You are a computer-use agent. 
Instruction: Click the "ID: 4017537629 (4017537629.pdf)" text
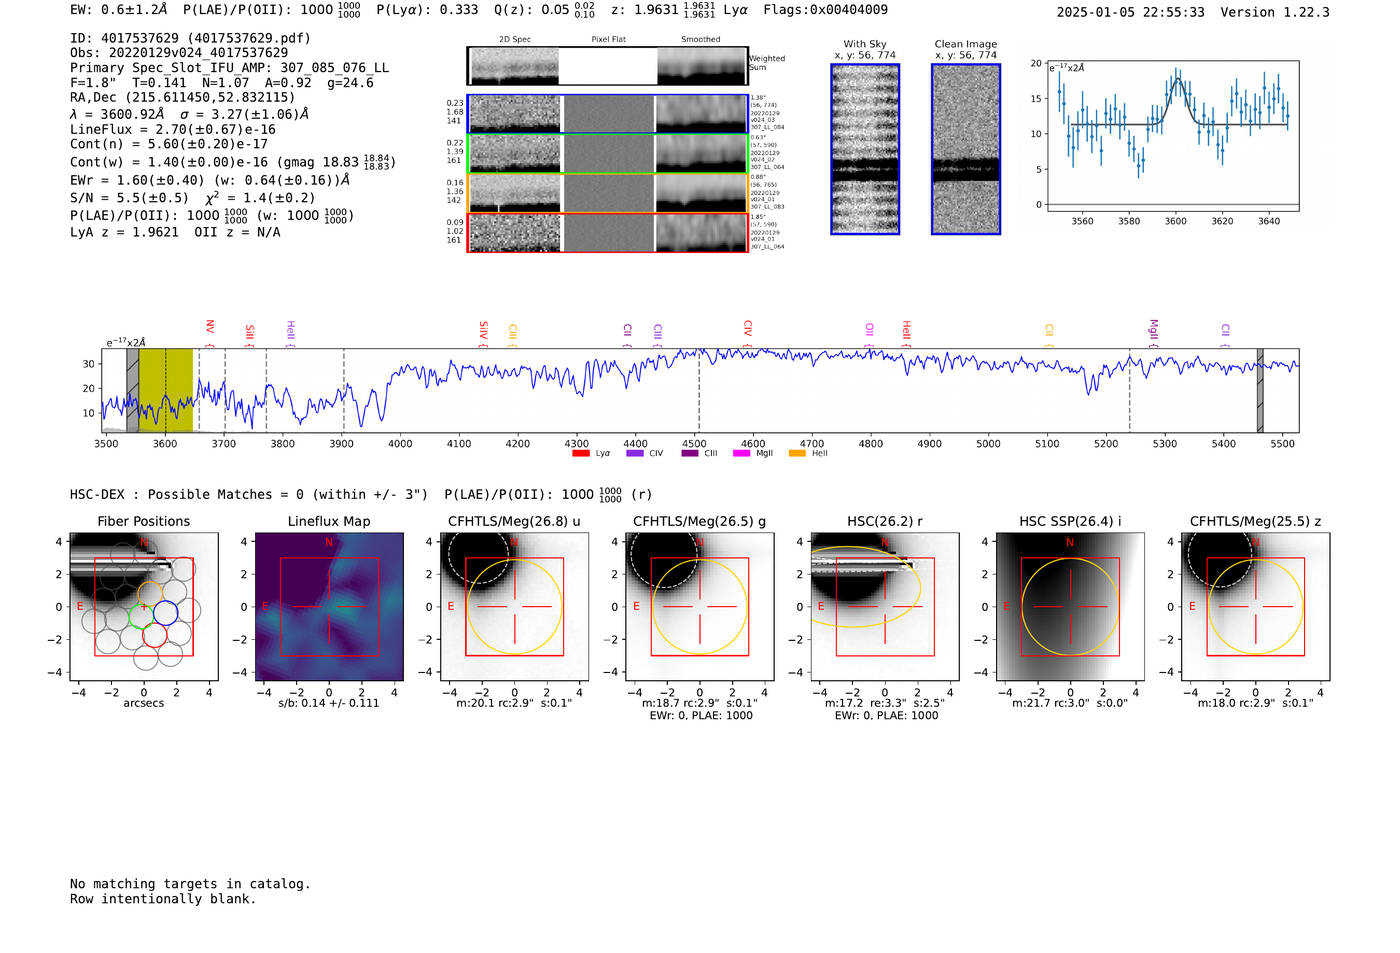(x=190, y=38)
